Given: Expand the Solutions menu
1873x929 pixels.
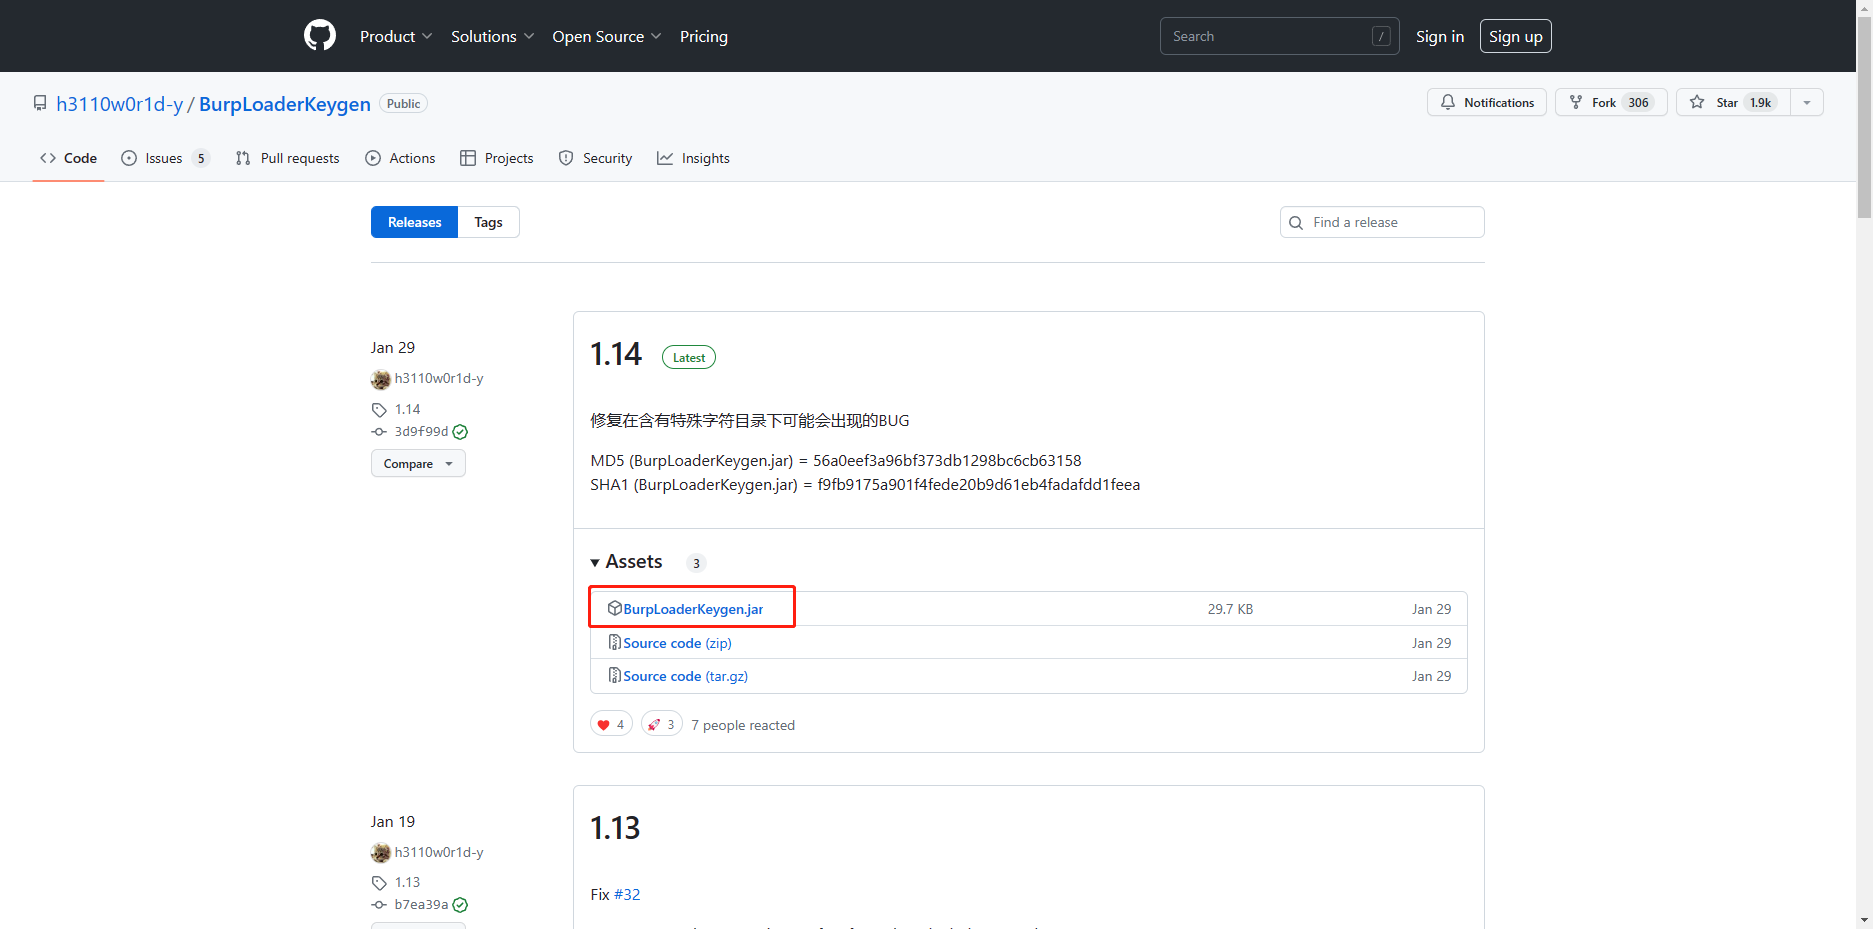Looking at the screenshot, I should 492,36.
